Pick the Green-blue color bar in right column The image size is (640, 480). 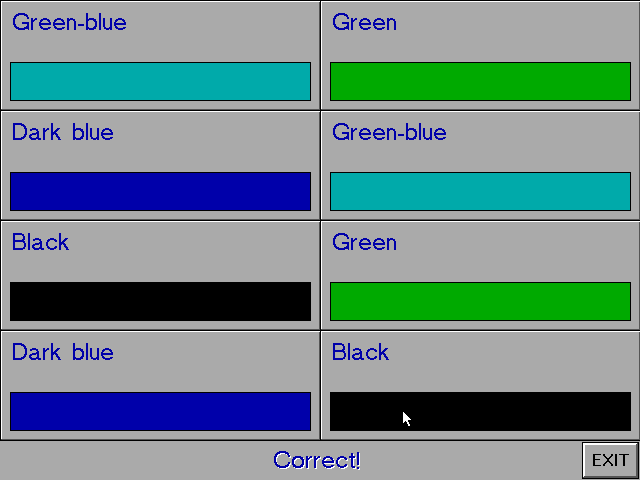point(480,191)
